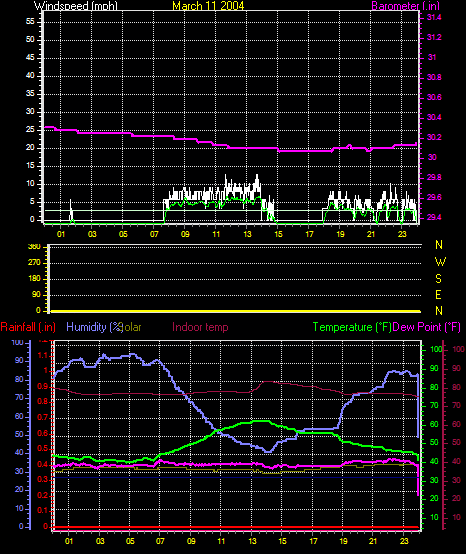Click the Windspeed (mph) axis title
The width and height of the screenshot is (466, 554).
(x=76, y=6)
